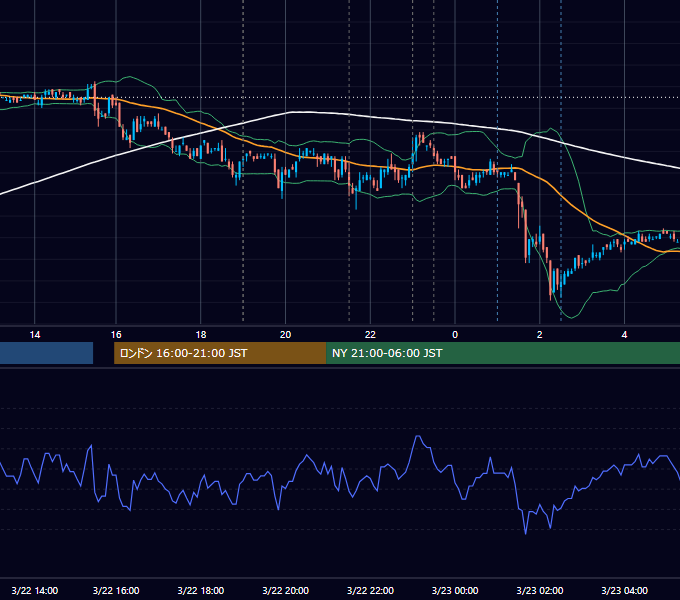Click the blue session bar before London
Screen dimensions: 680x600
46,353
